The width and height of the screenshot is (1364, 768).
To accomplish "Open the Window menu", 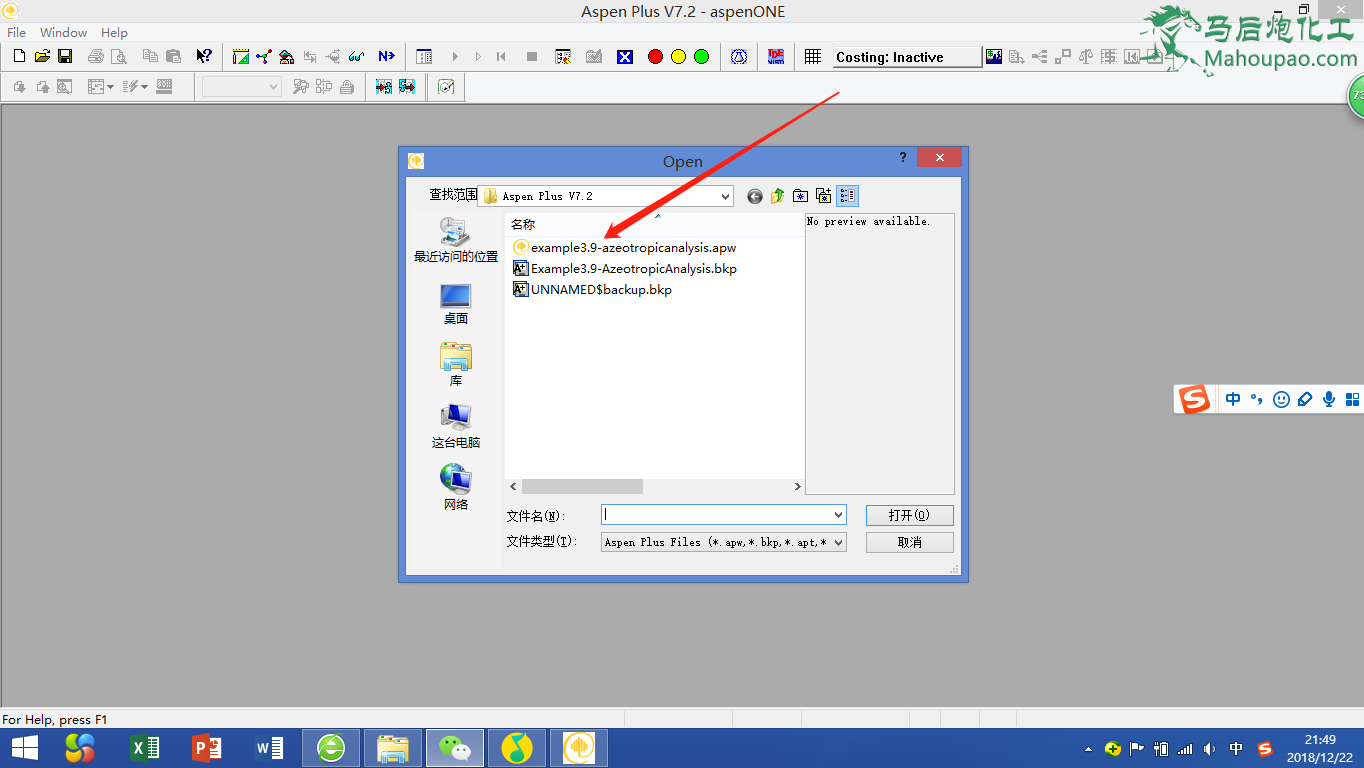I will point(63,32).
